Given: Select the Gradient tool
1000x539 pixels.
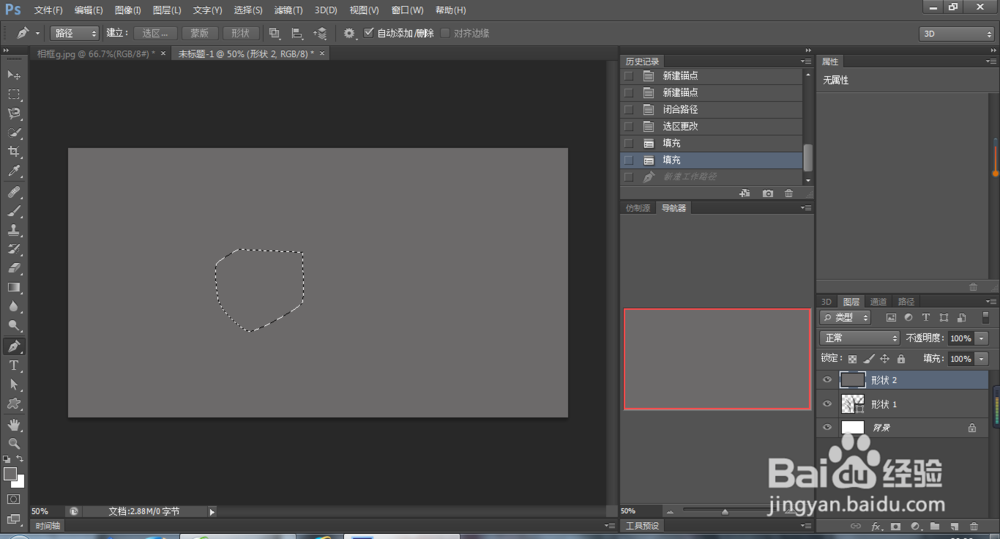Looking at the screenshot, I should pos(13,288).
